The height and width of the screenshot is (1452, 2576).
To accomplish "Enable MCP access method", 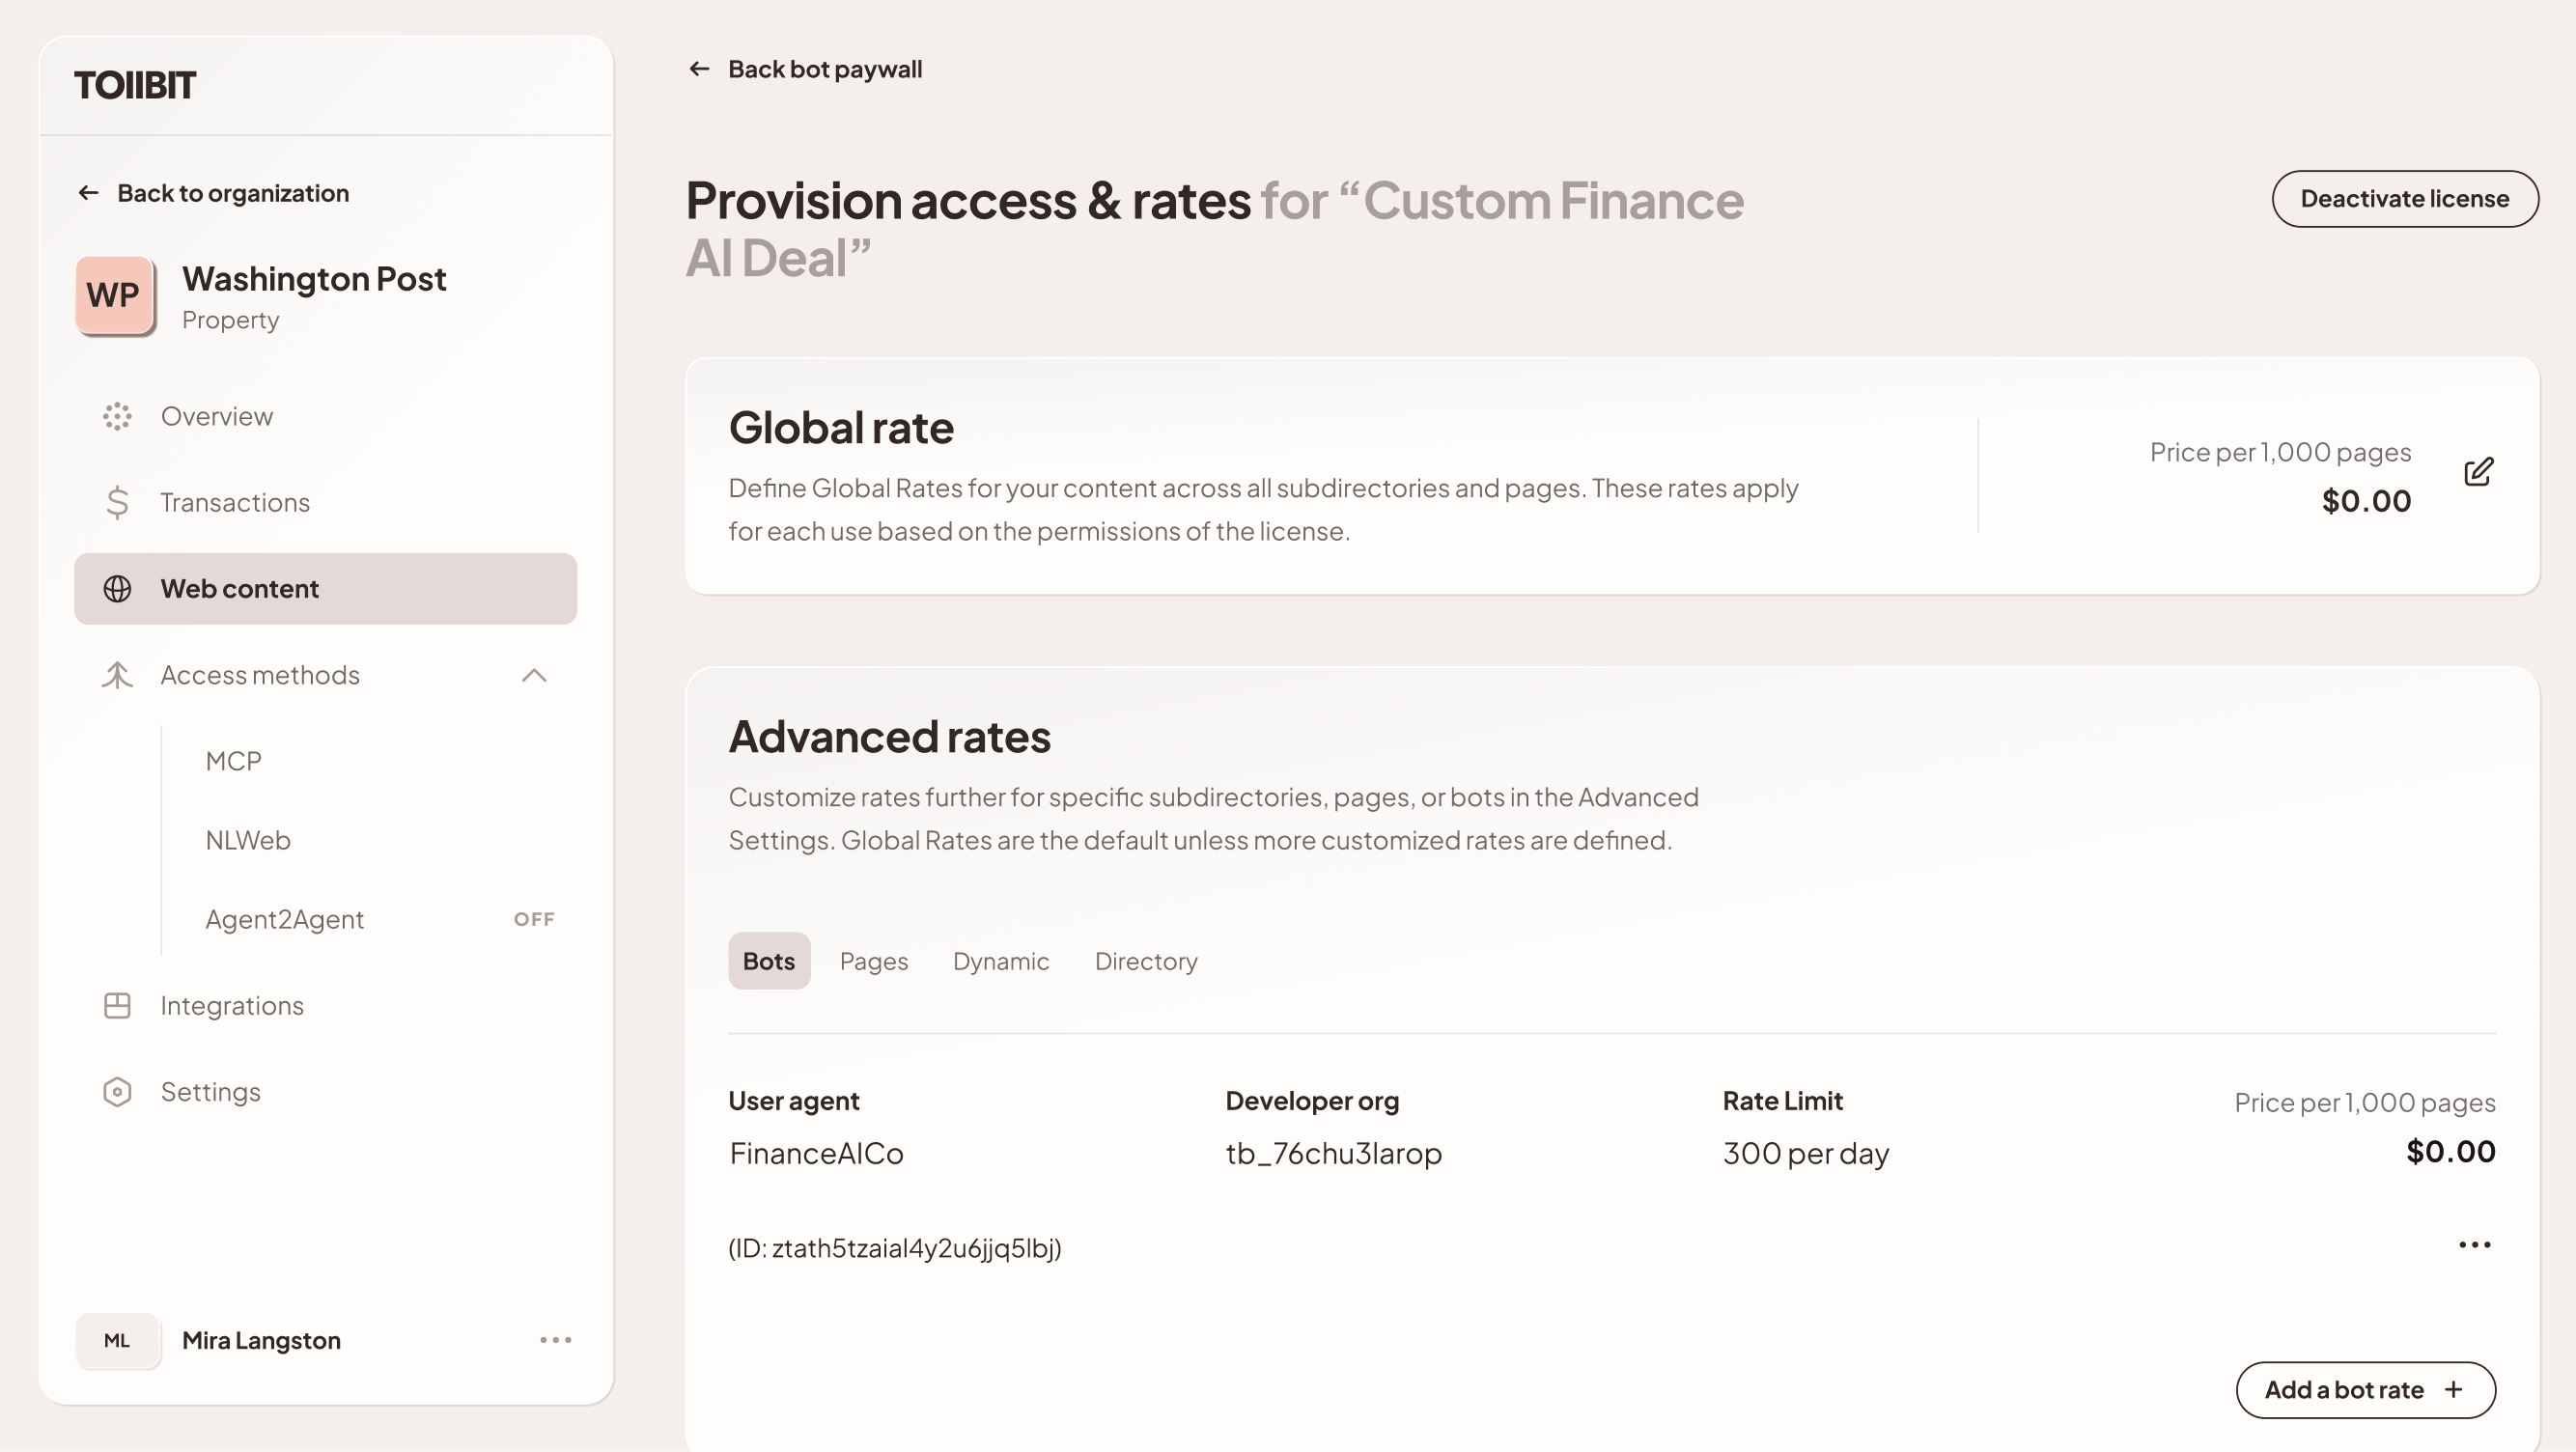I will coord(233,760).
